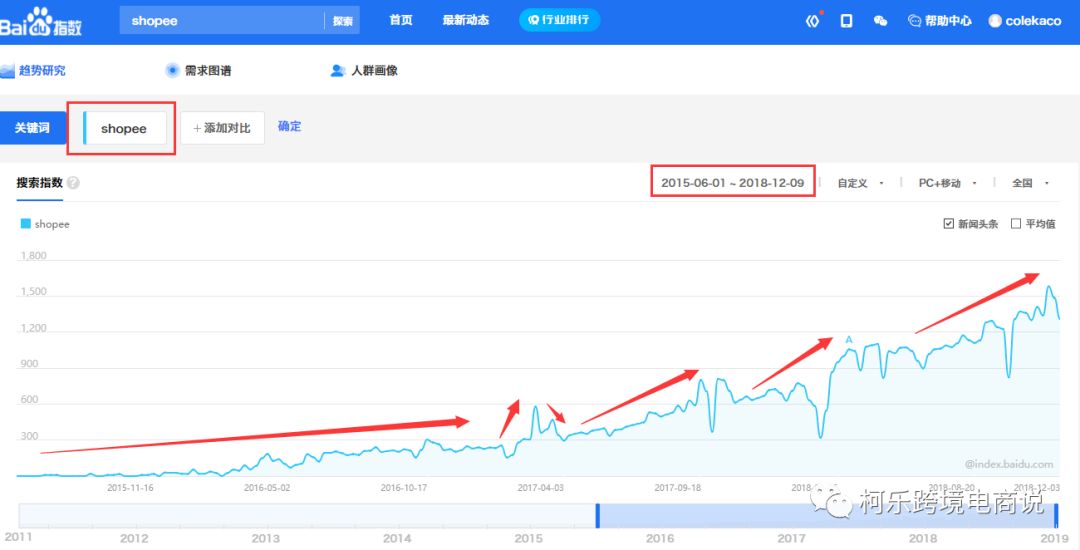Image resolution: width=1080 pixels, height=550 pixels.
Task: Click the WeChat icon in header
Action: [880, 21]
